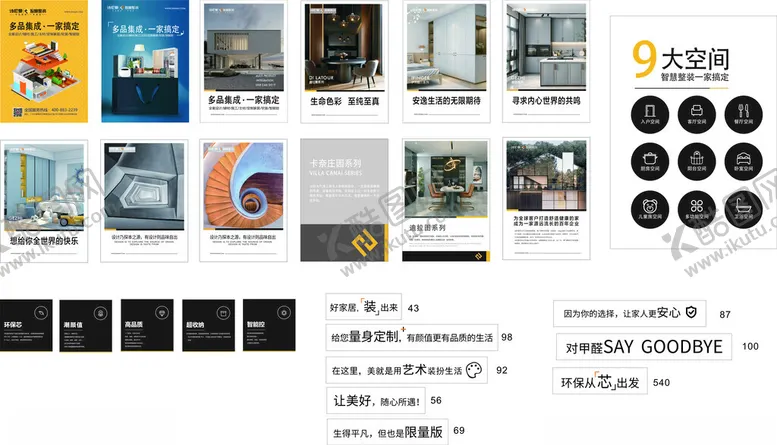Click the 9大空间 heading
Image resolution: width=777 pixels, height=445 pixels.
680,59
